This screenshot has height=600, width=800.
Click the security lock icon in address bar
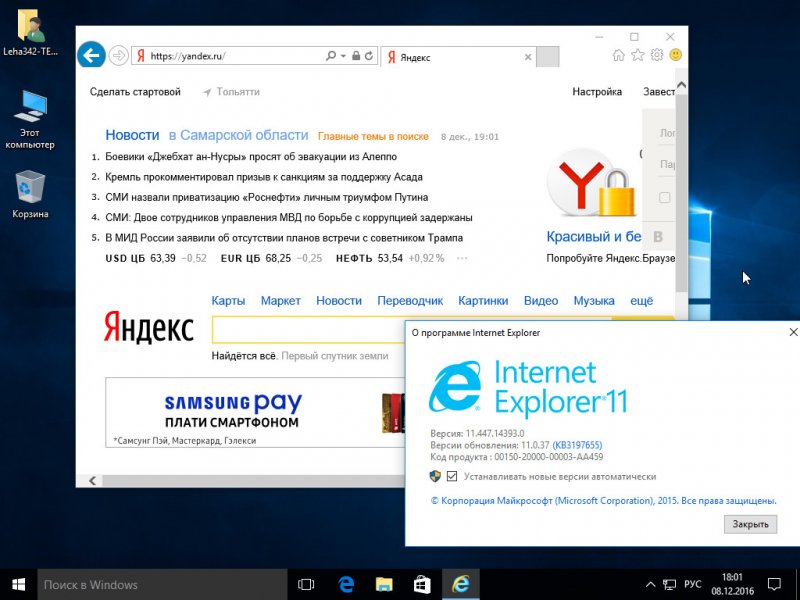point(356,56)
